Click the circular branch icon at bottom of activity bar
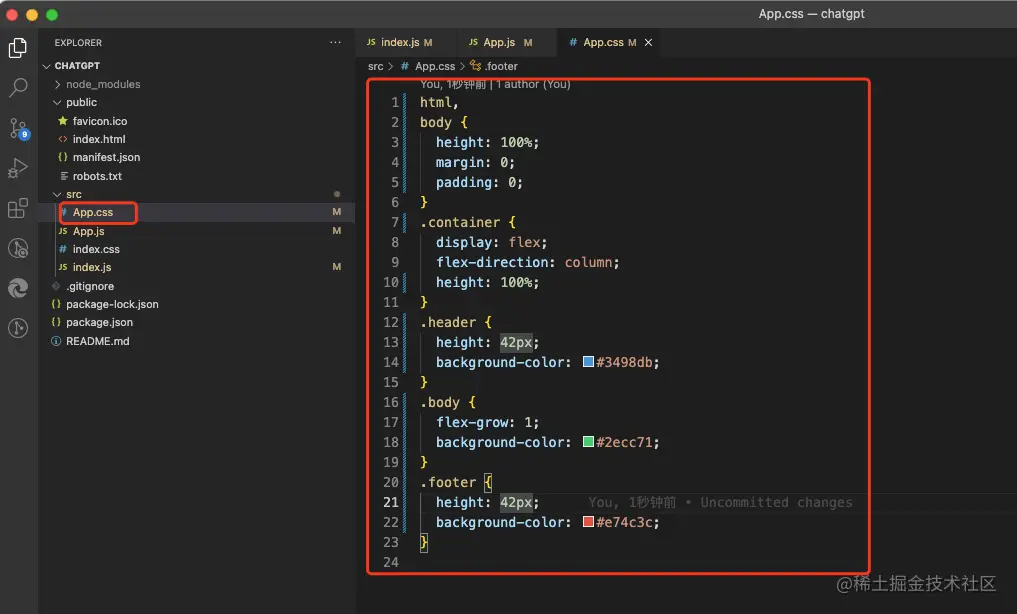 [x=18, y=328]
